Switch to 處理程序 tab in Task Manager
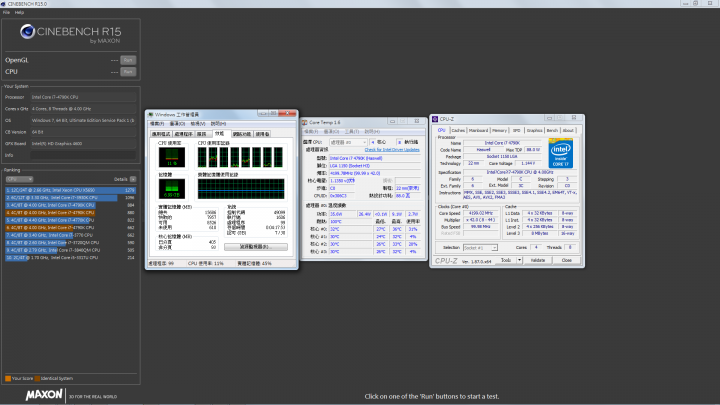This screenshot has width=720, height=405. pyautogui.click(x=183, y=134)
